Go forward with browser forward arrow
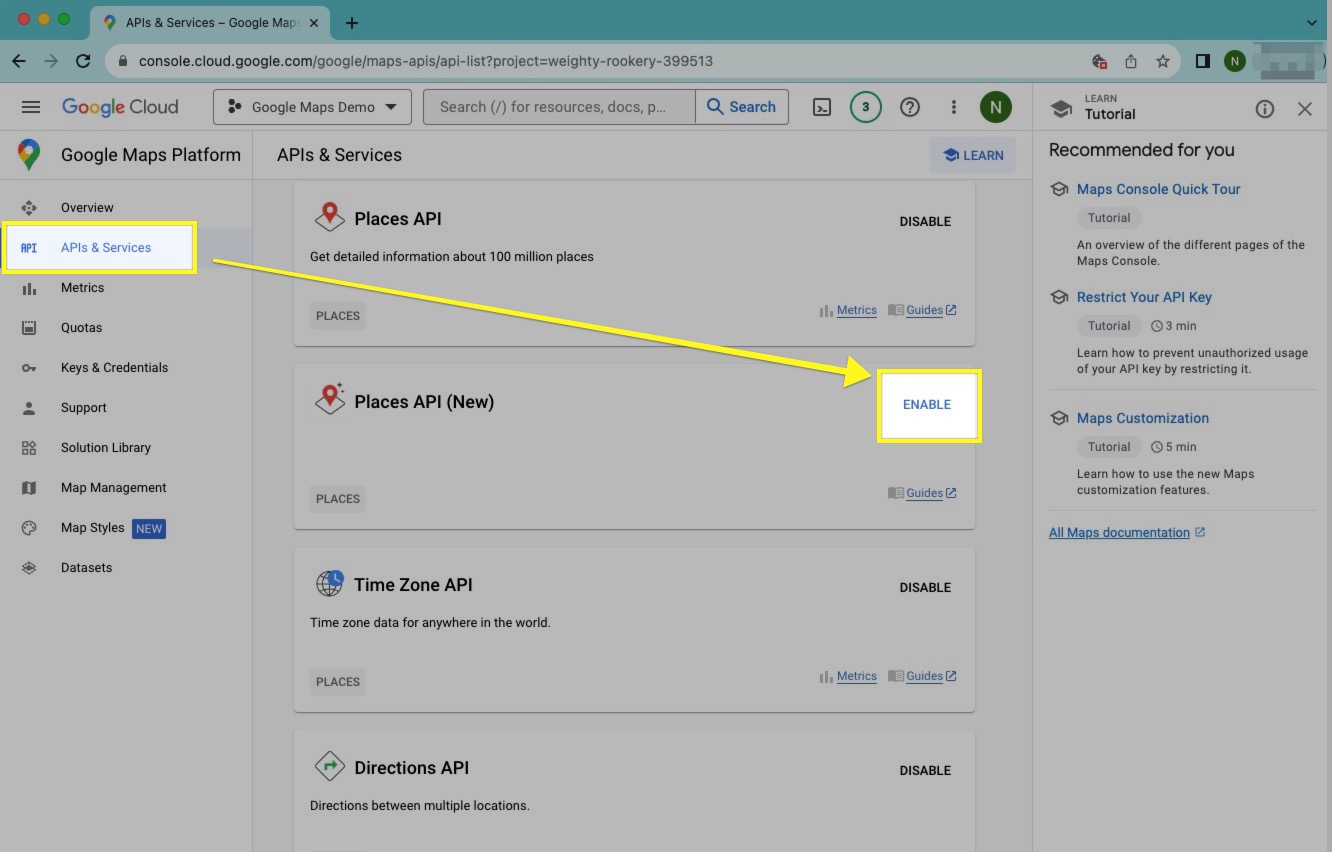This screenshot has width=1332, height=852. [51, 61]
